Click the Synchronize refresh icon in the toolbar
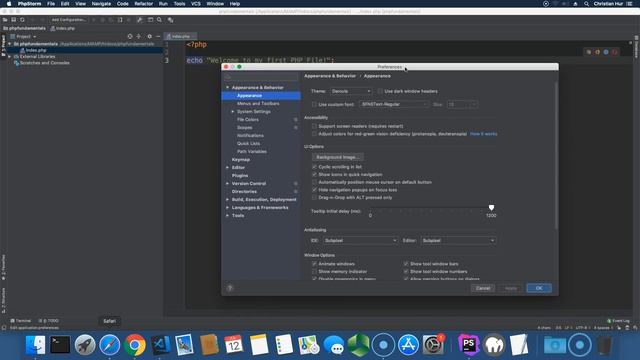Image resolution: width=640 pixels, height=360 pixels. click(22, 20)
